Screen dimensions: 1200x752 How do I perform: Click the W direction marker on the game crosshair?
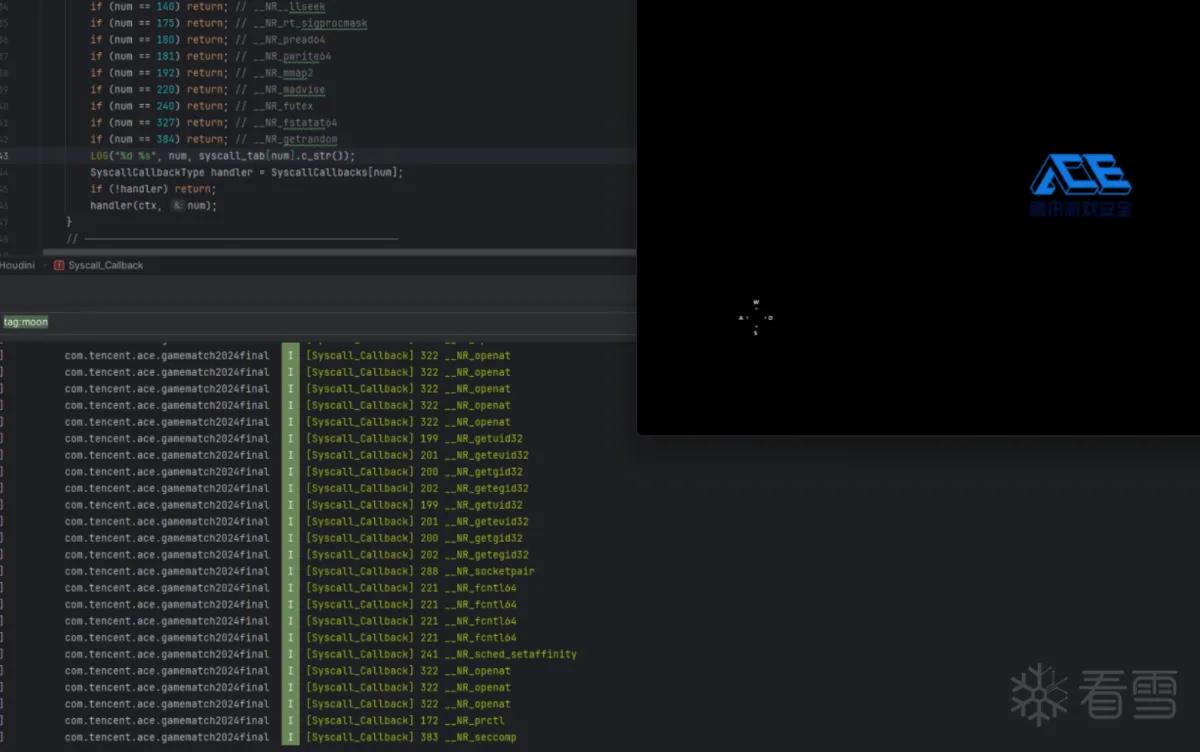pyautogui.click(x=756, y=302)
